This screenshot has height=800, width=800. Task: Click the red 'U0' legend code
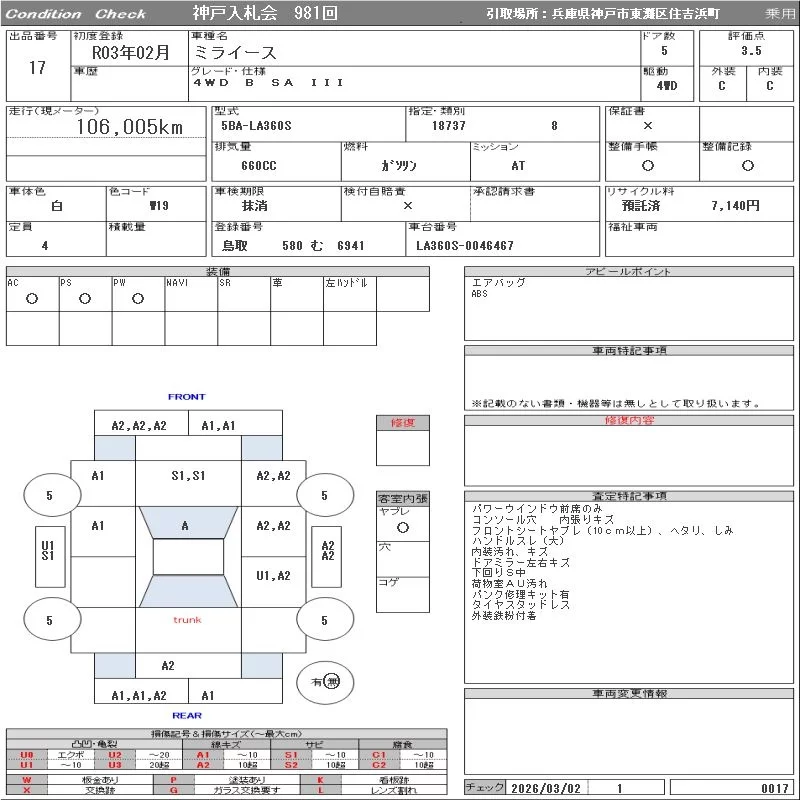(x=27, y=755)
